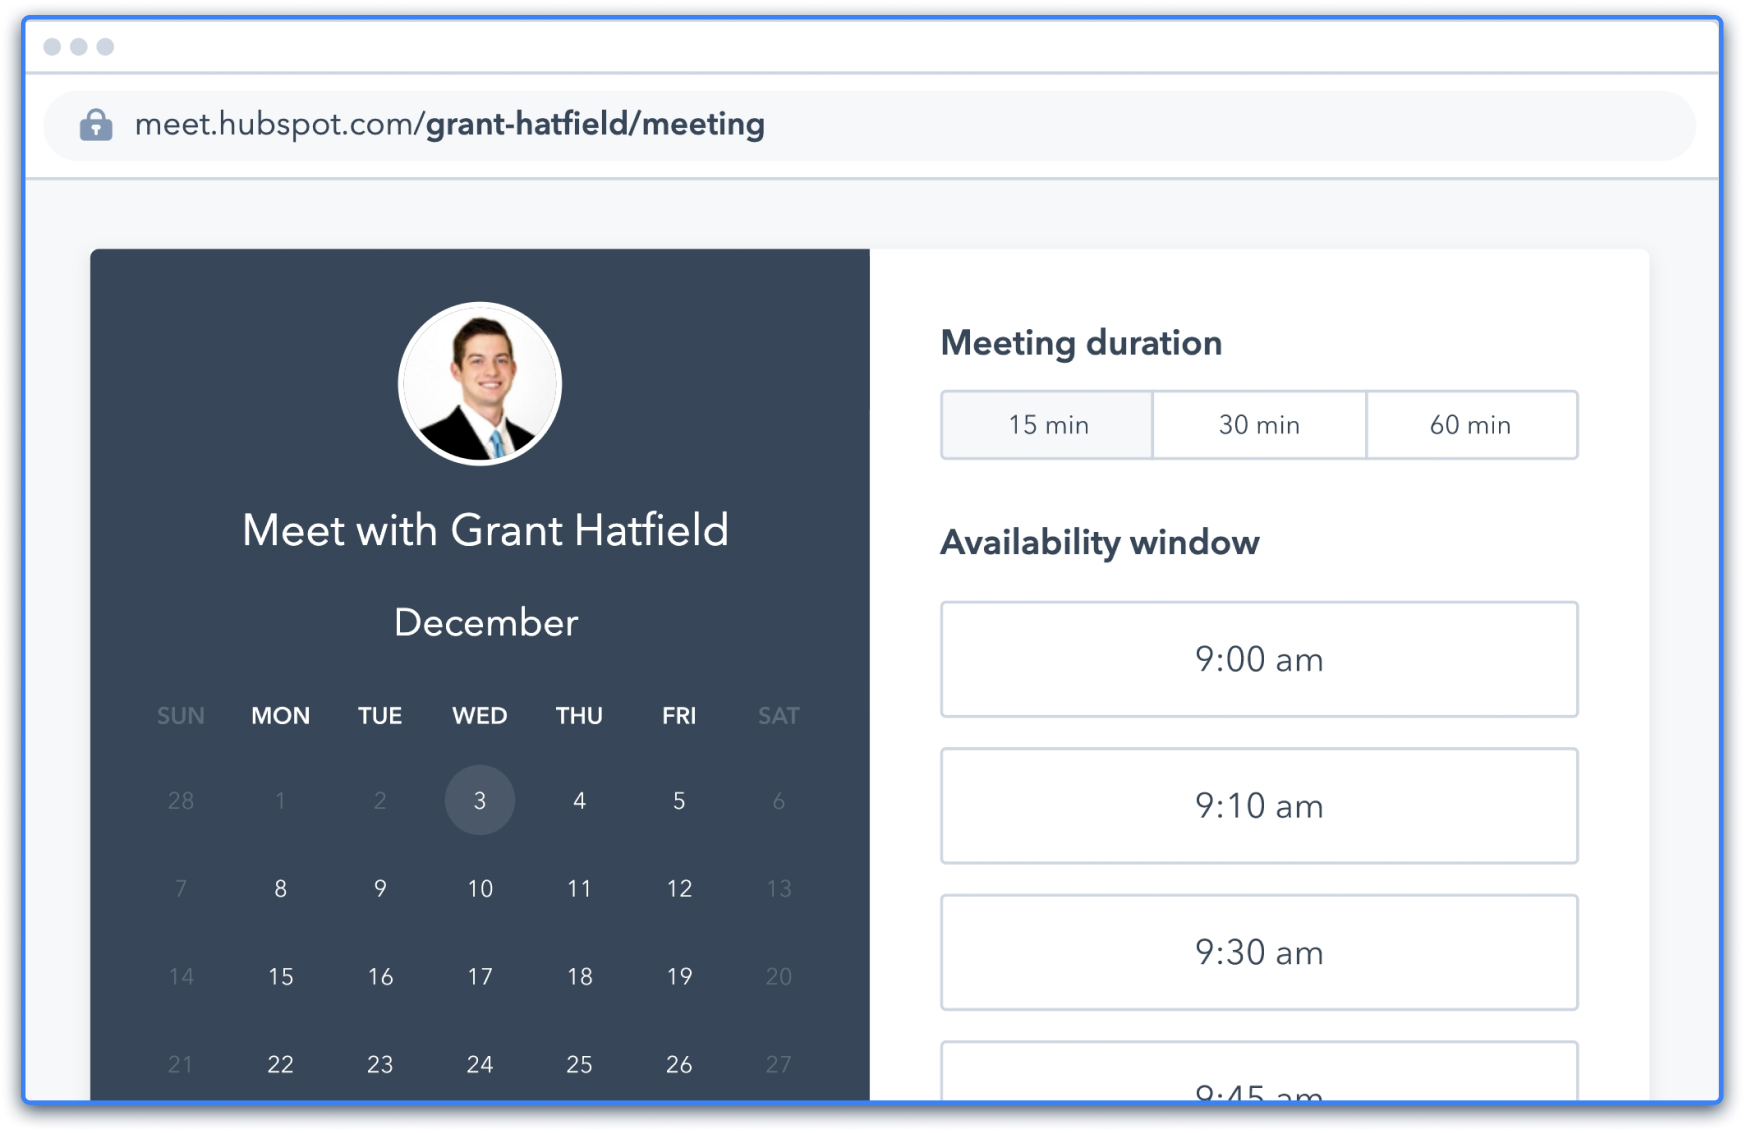The width and height of the screenshot is (1745, 1133).
Task: Click the third grey window control dot
Action: 105,46
